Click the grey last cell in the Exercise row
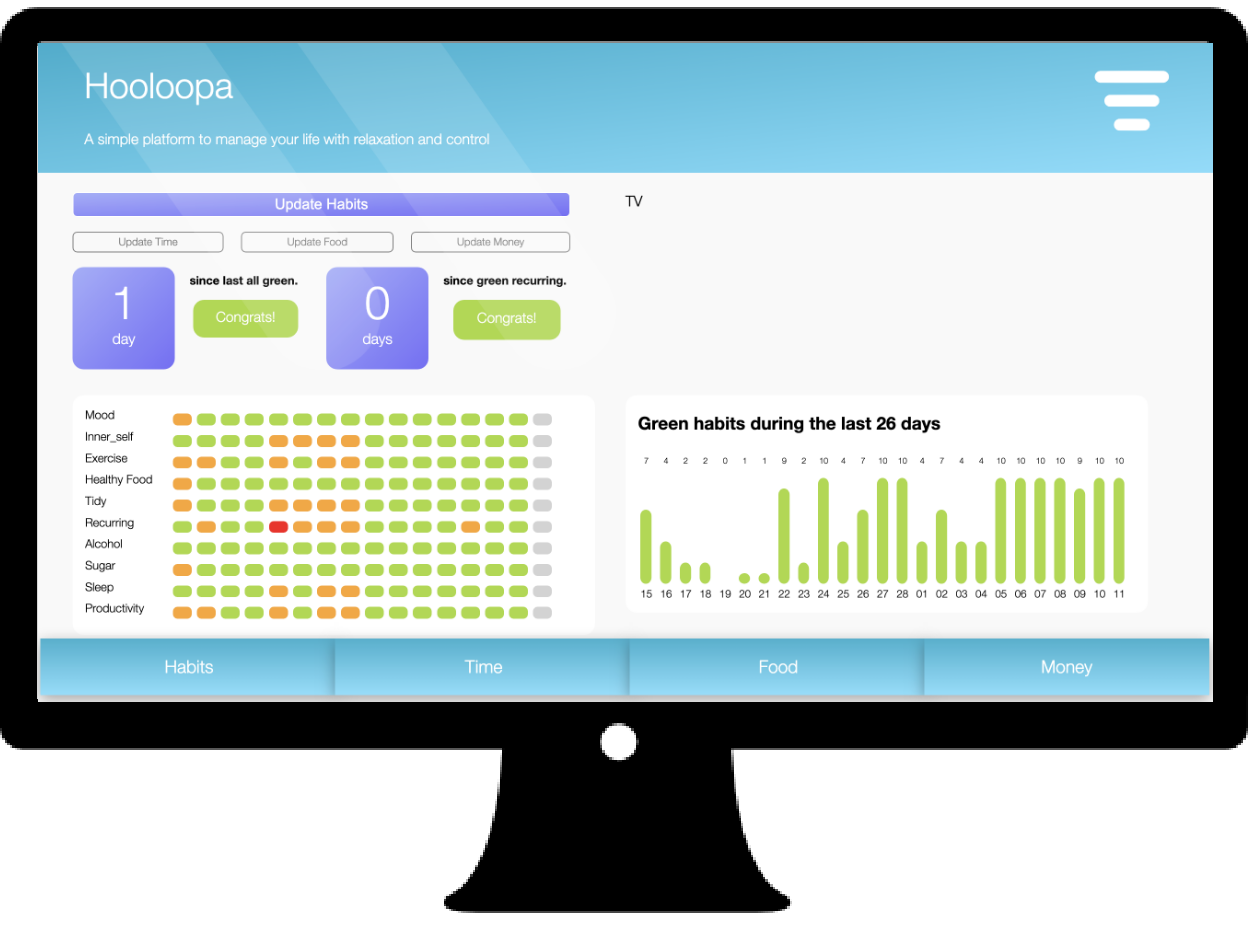Screen dimensions: 1248x925 (x=542, y=462)
